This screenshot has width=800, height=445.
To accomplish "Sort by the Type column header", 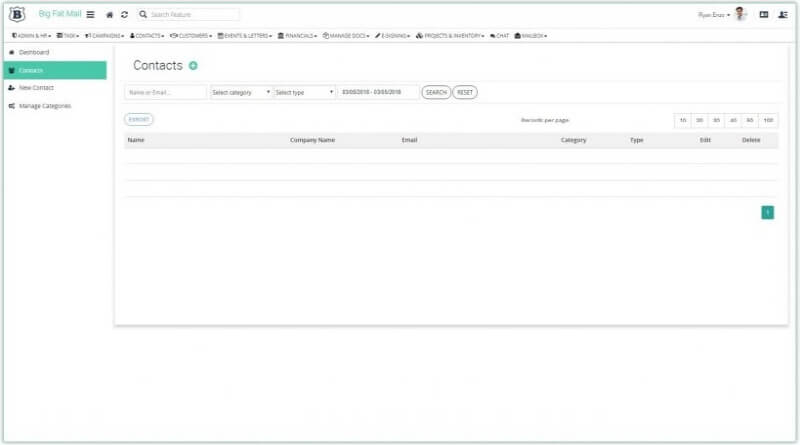I will coord(636,140).
